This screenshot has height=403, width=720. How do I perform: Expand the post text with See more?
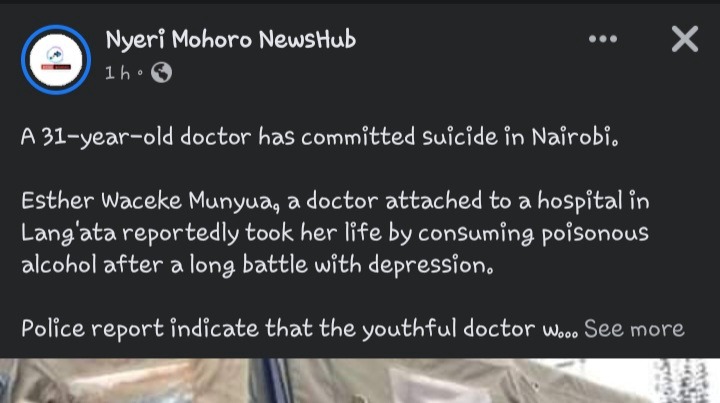[634, 329]
